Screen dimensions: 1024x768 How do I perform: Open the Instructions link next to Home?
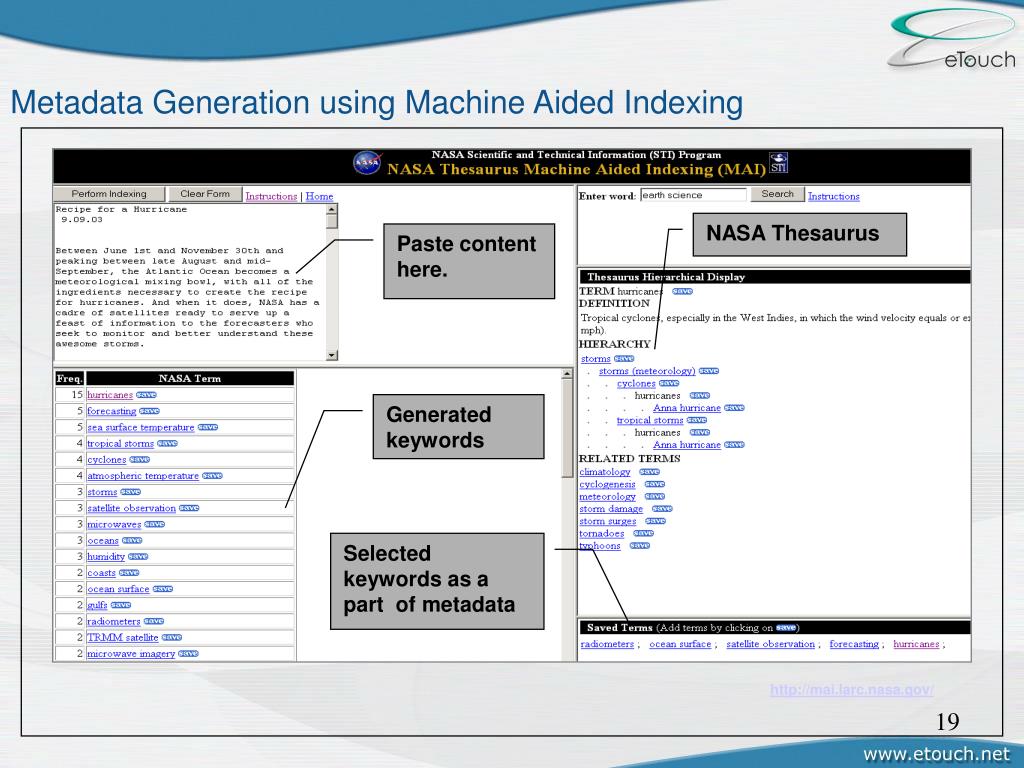271,196
